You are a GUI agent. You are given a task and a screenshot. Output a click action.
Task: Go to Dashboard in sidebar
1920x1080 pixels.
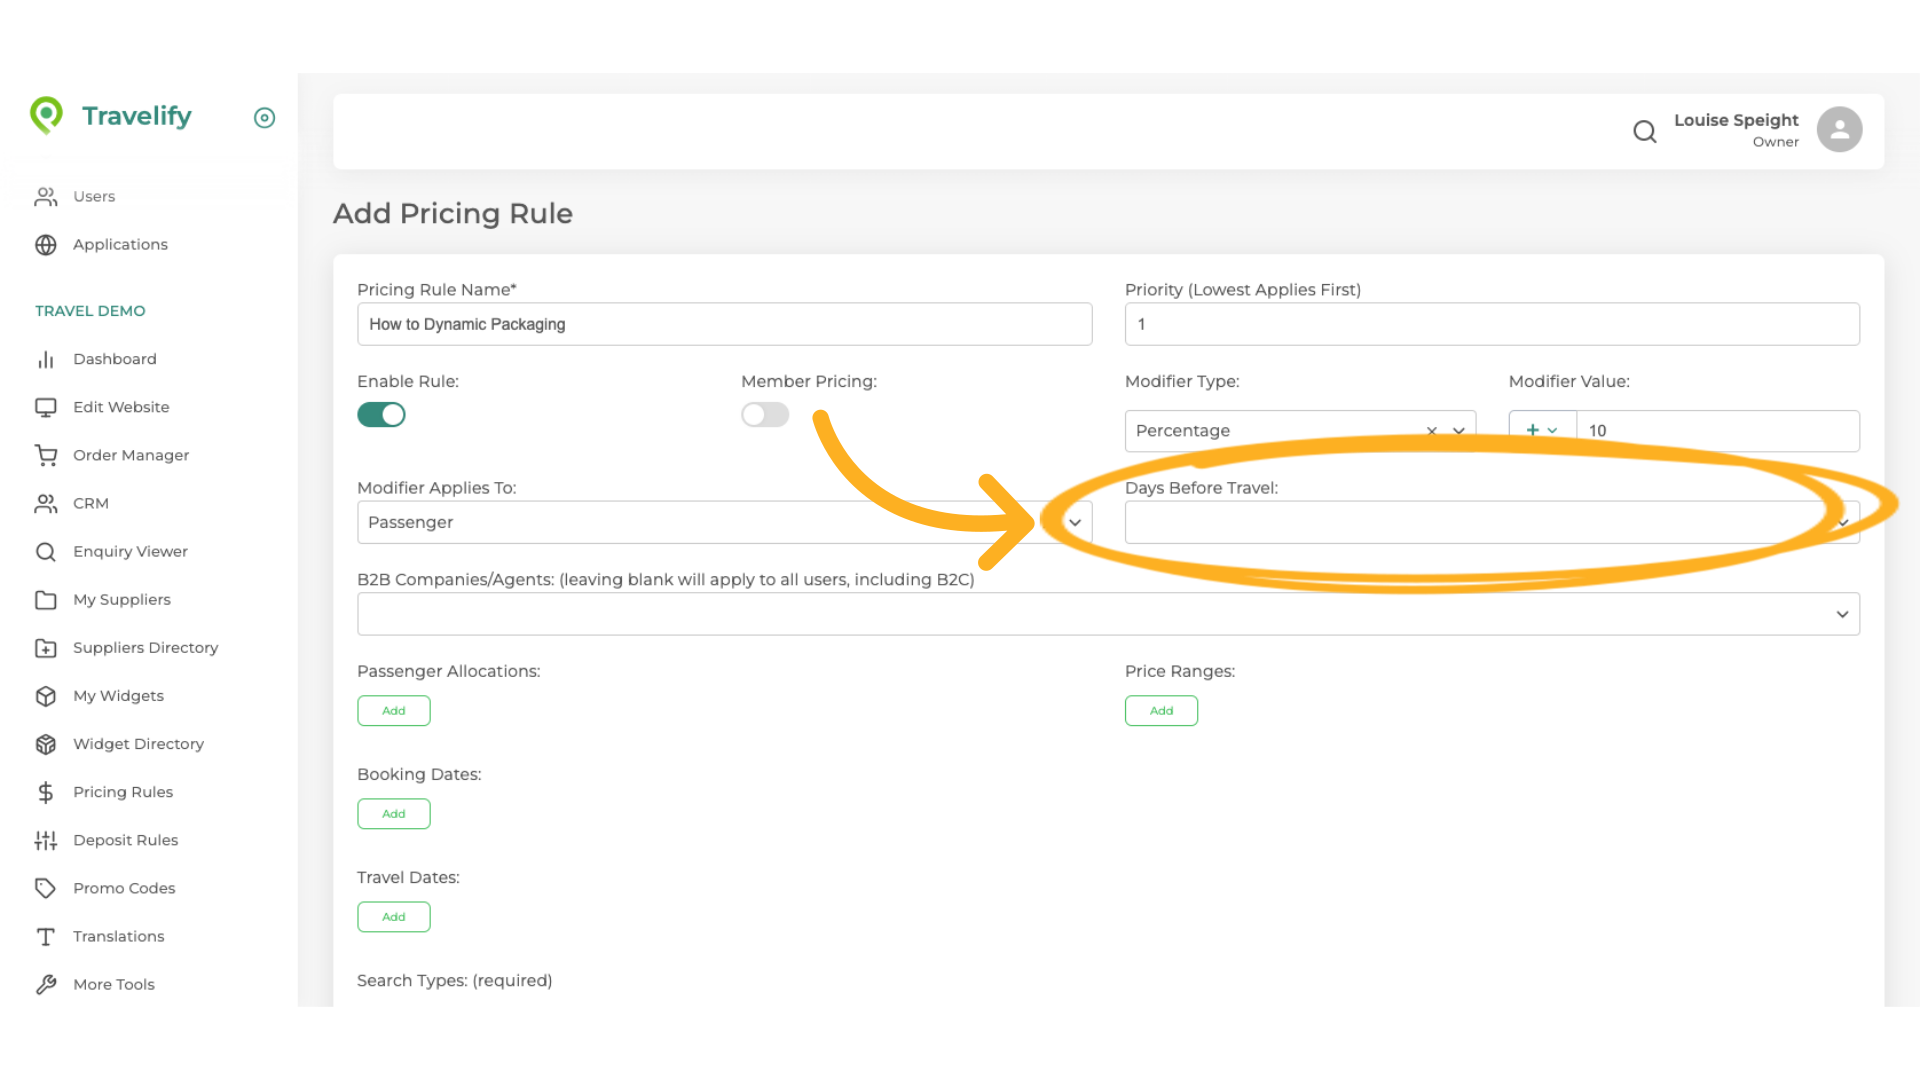(114, 359)
